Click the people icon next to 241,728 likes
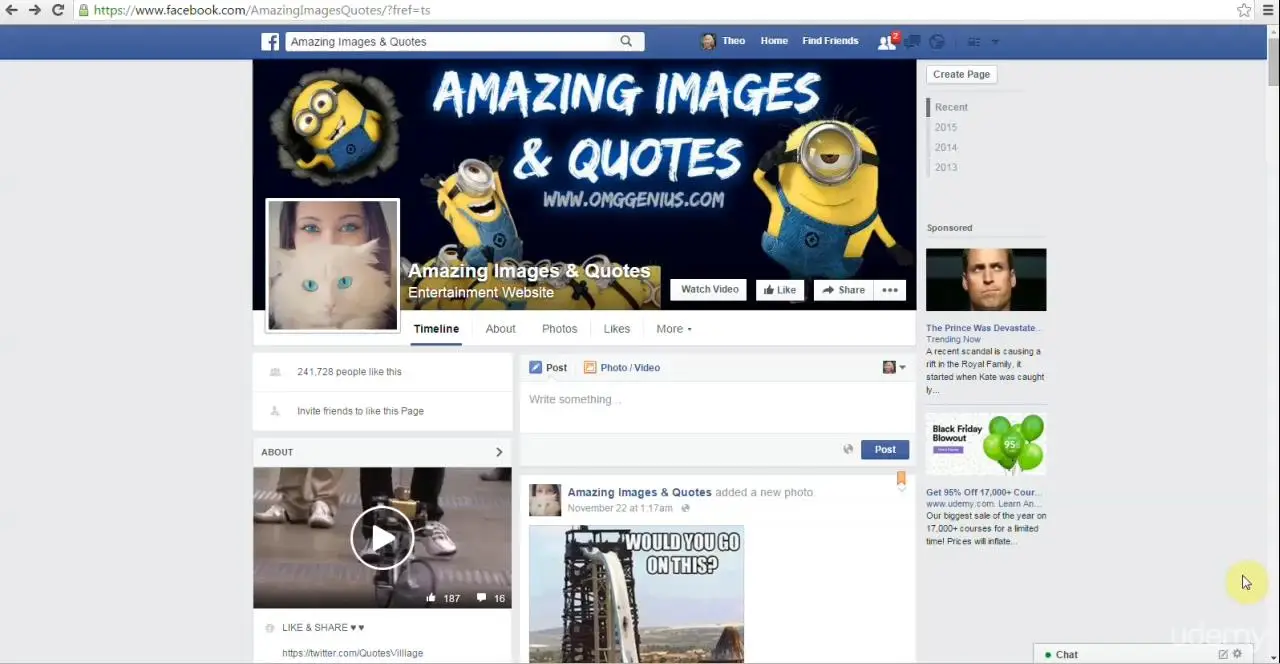The height and width of the screenshot is (664, 1280). (275, 372)
